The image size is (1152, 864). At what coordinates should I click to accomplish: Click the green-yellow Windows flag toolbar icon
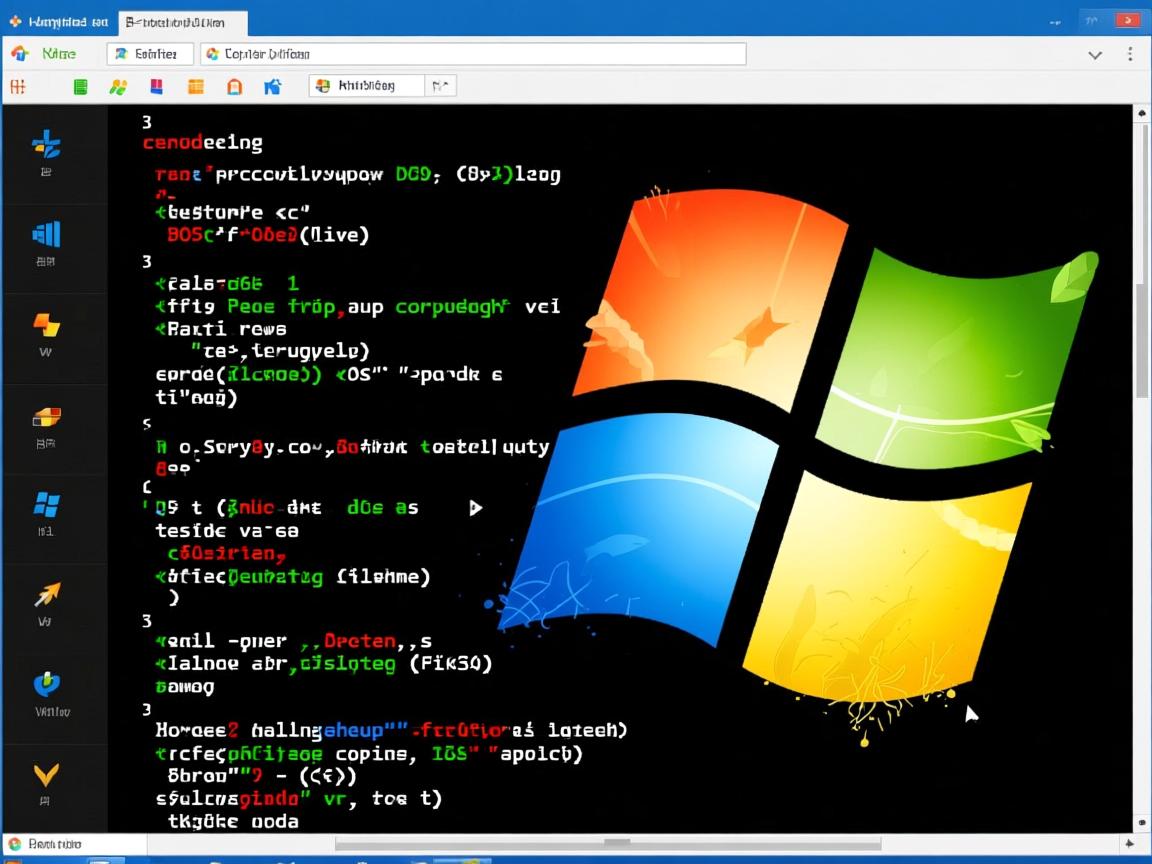tap(118, 87)
